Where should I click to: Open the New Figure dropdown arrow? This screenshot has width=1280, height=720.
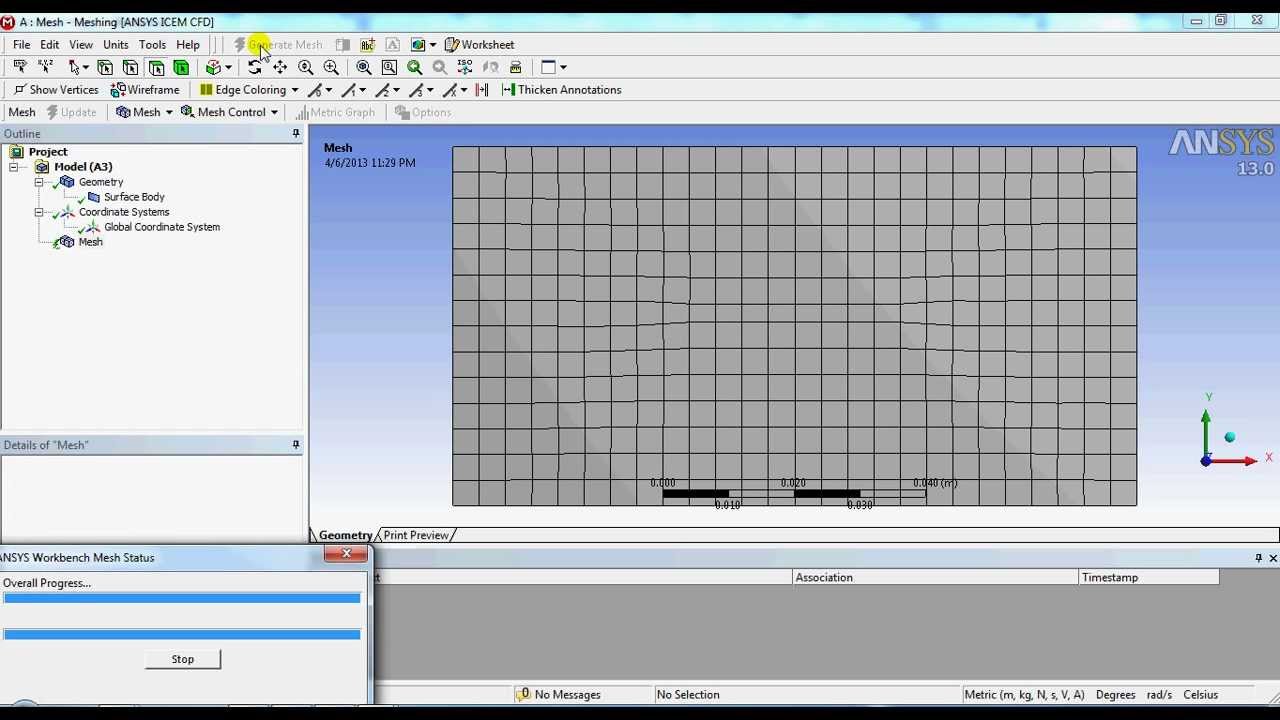pyautogui.click(x=433, y=45)
